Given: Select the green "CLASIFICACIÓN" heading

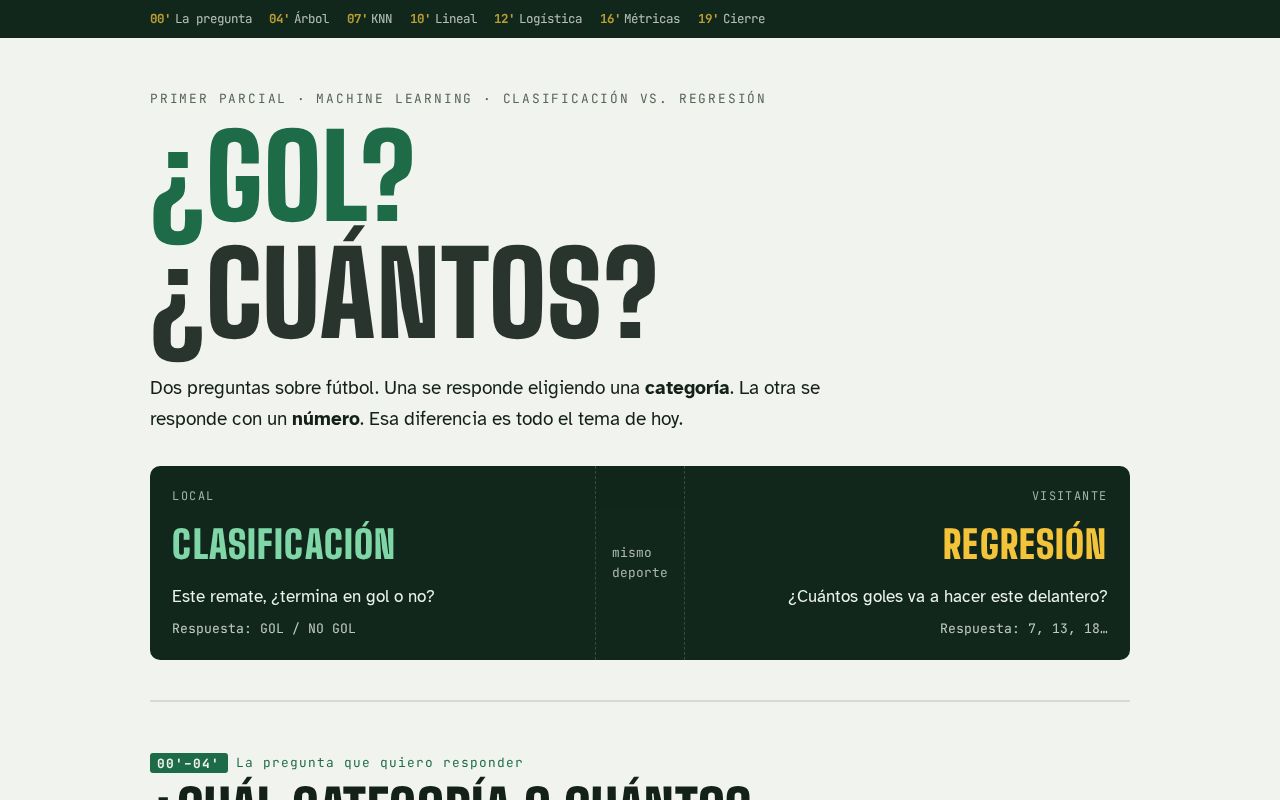Looking at the screenshot, I should click(284, 544).
